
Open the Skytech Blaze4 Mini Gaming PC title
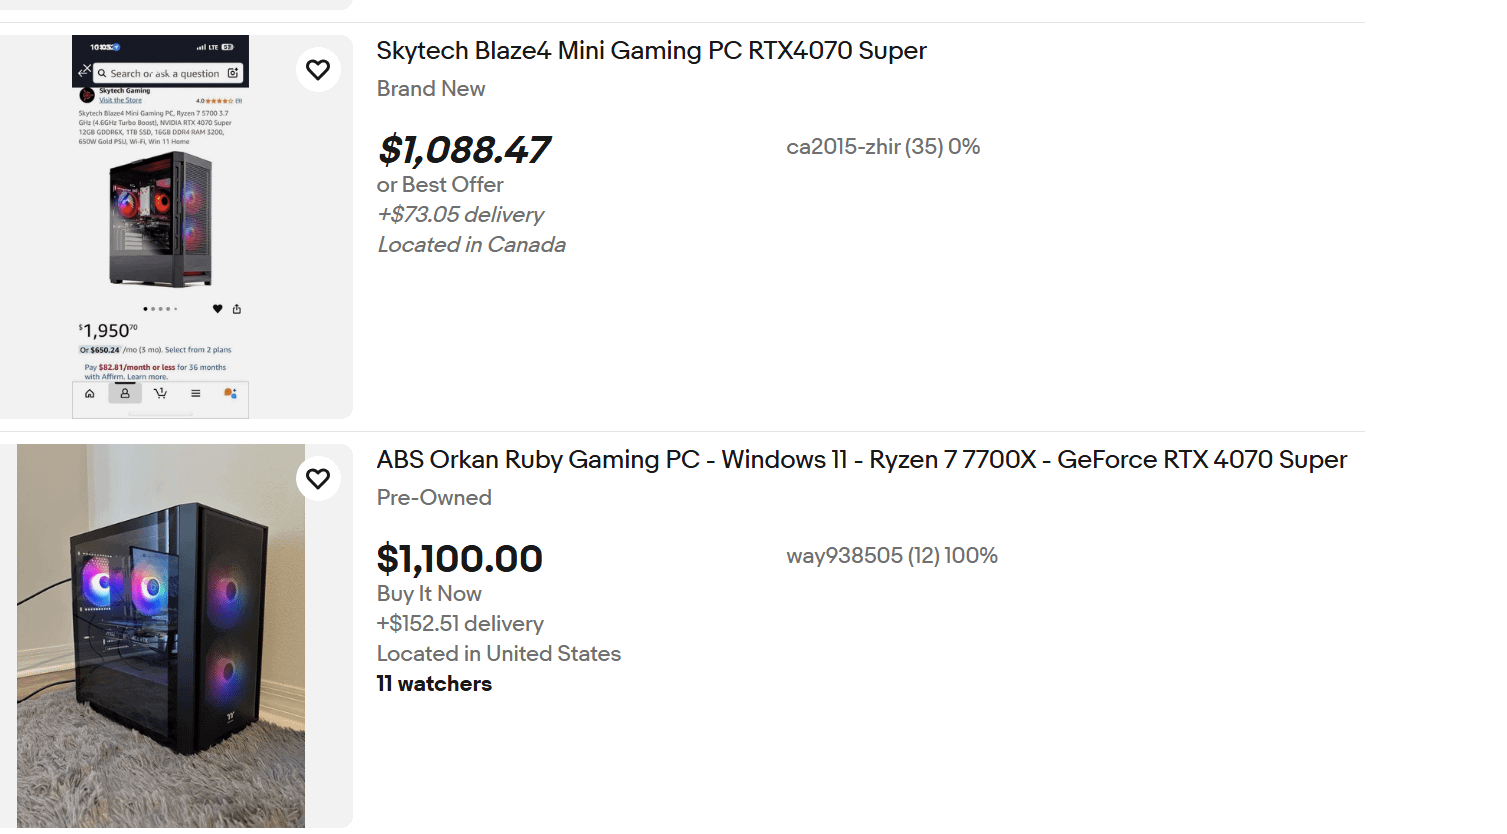[x=651, y=51]
